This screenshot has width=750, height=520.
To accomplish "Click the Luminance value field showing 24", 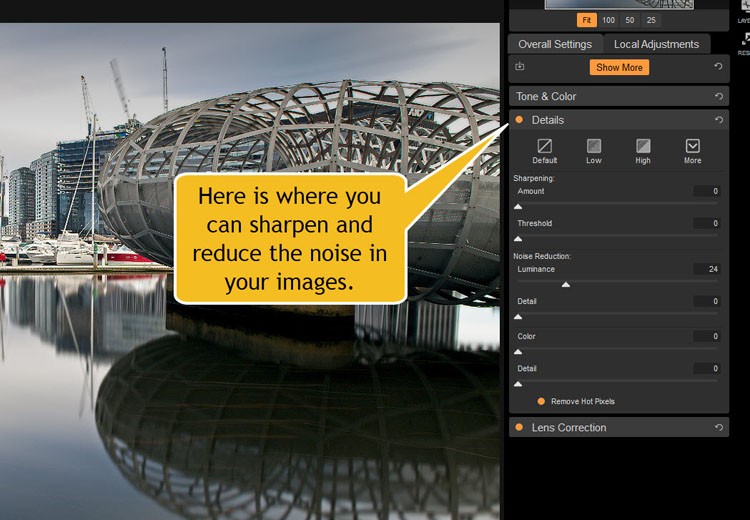I will coord(706,269).
